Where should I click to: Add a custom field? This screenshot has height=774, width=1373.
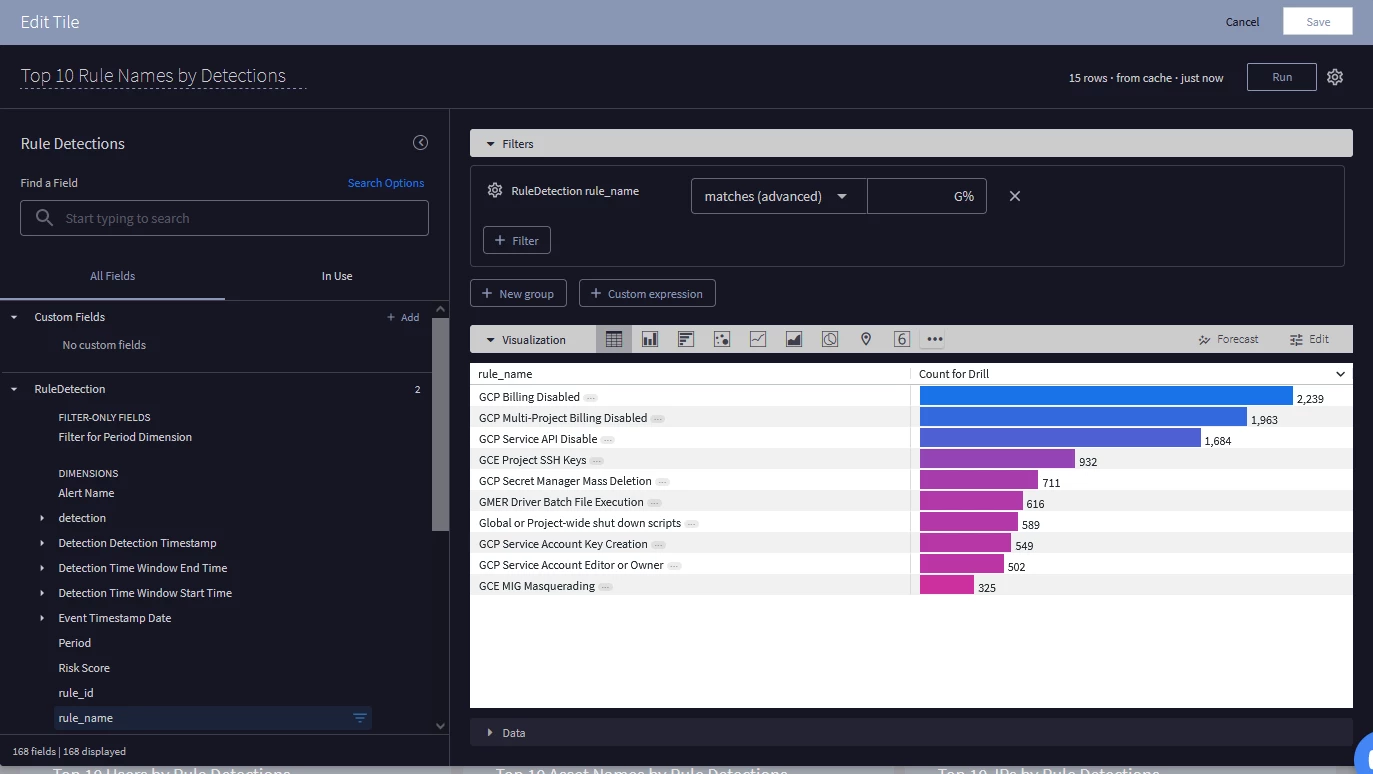pyautogui.click(x=403, y=317)
